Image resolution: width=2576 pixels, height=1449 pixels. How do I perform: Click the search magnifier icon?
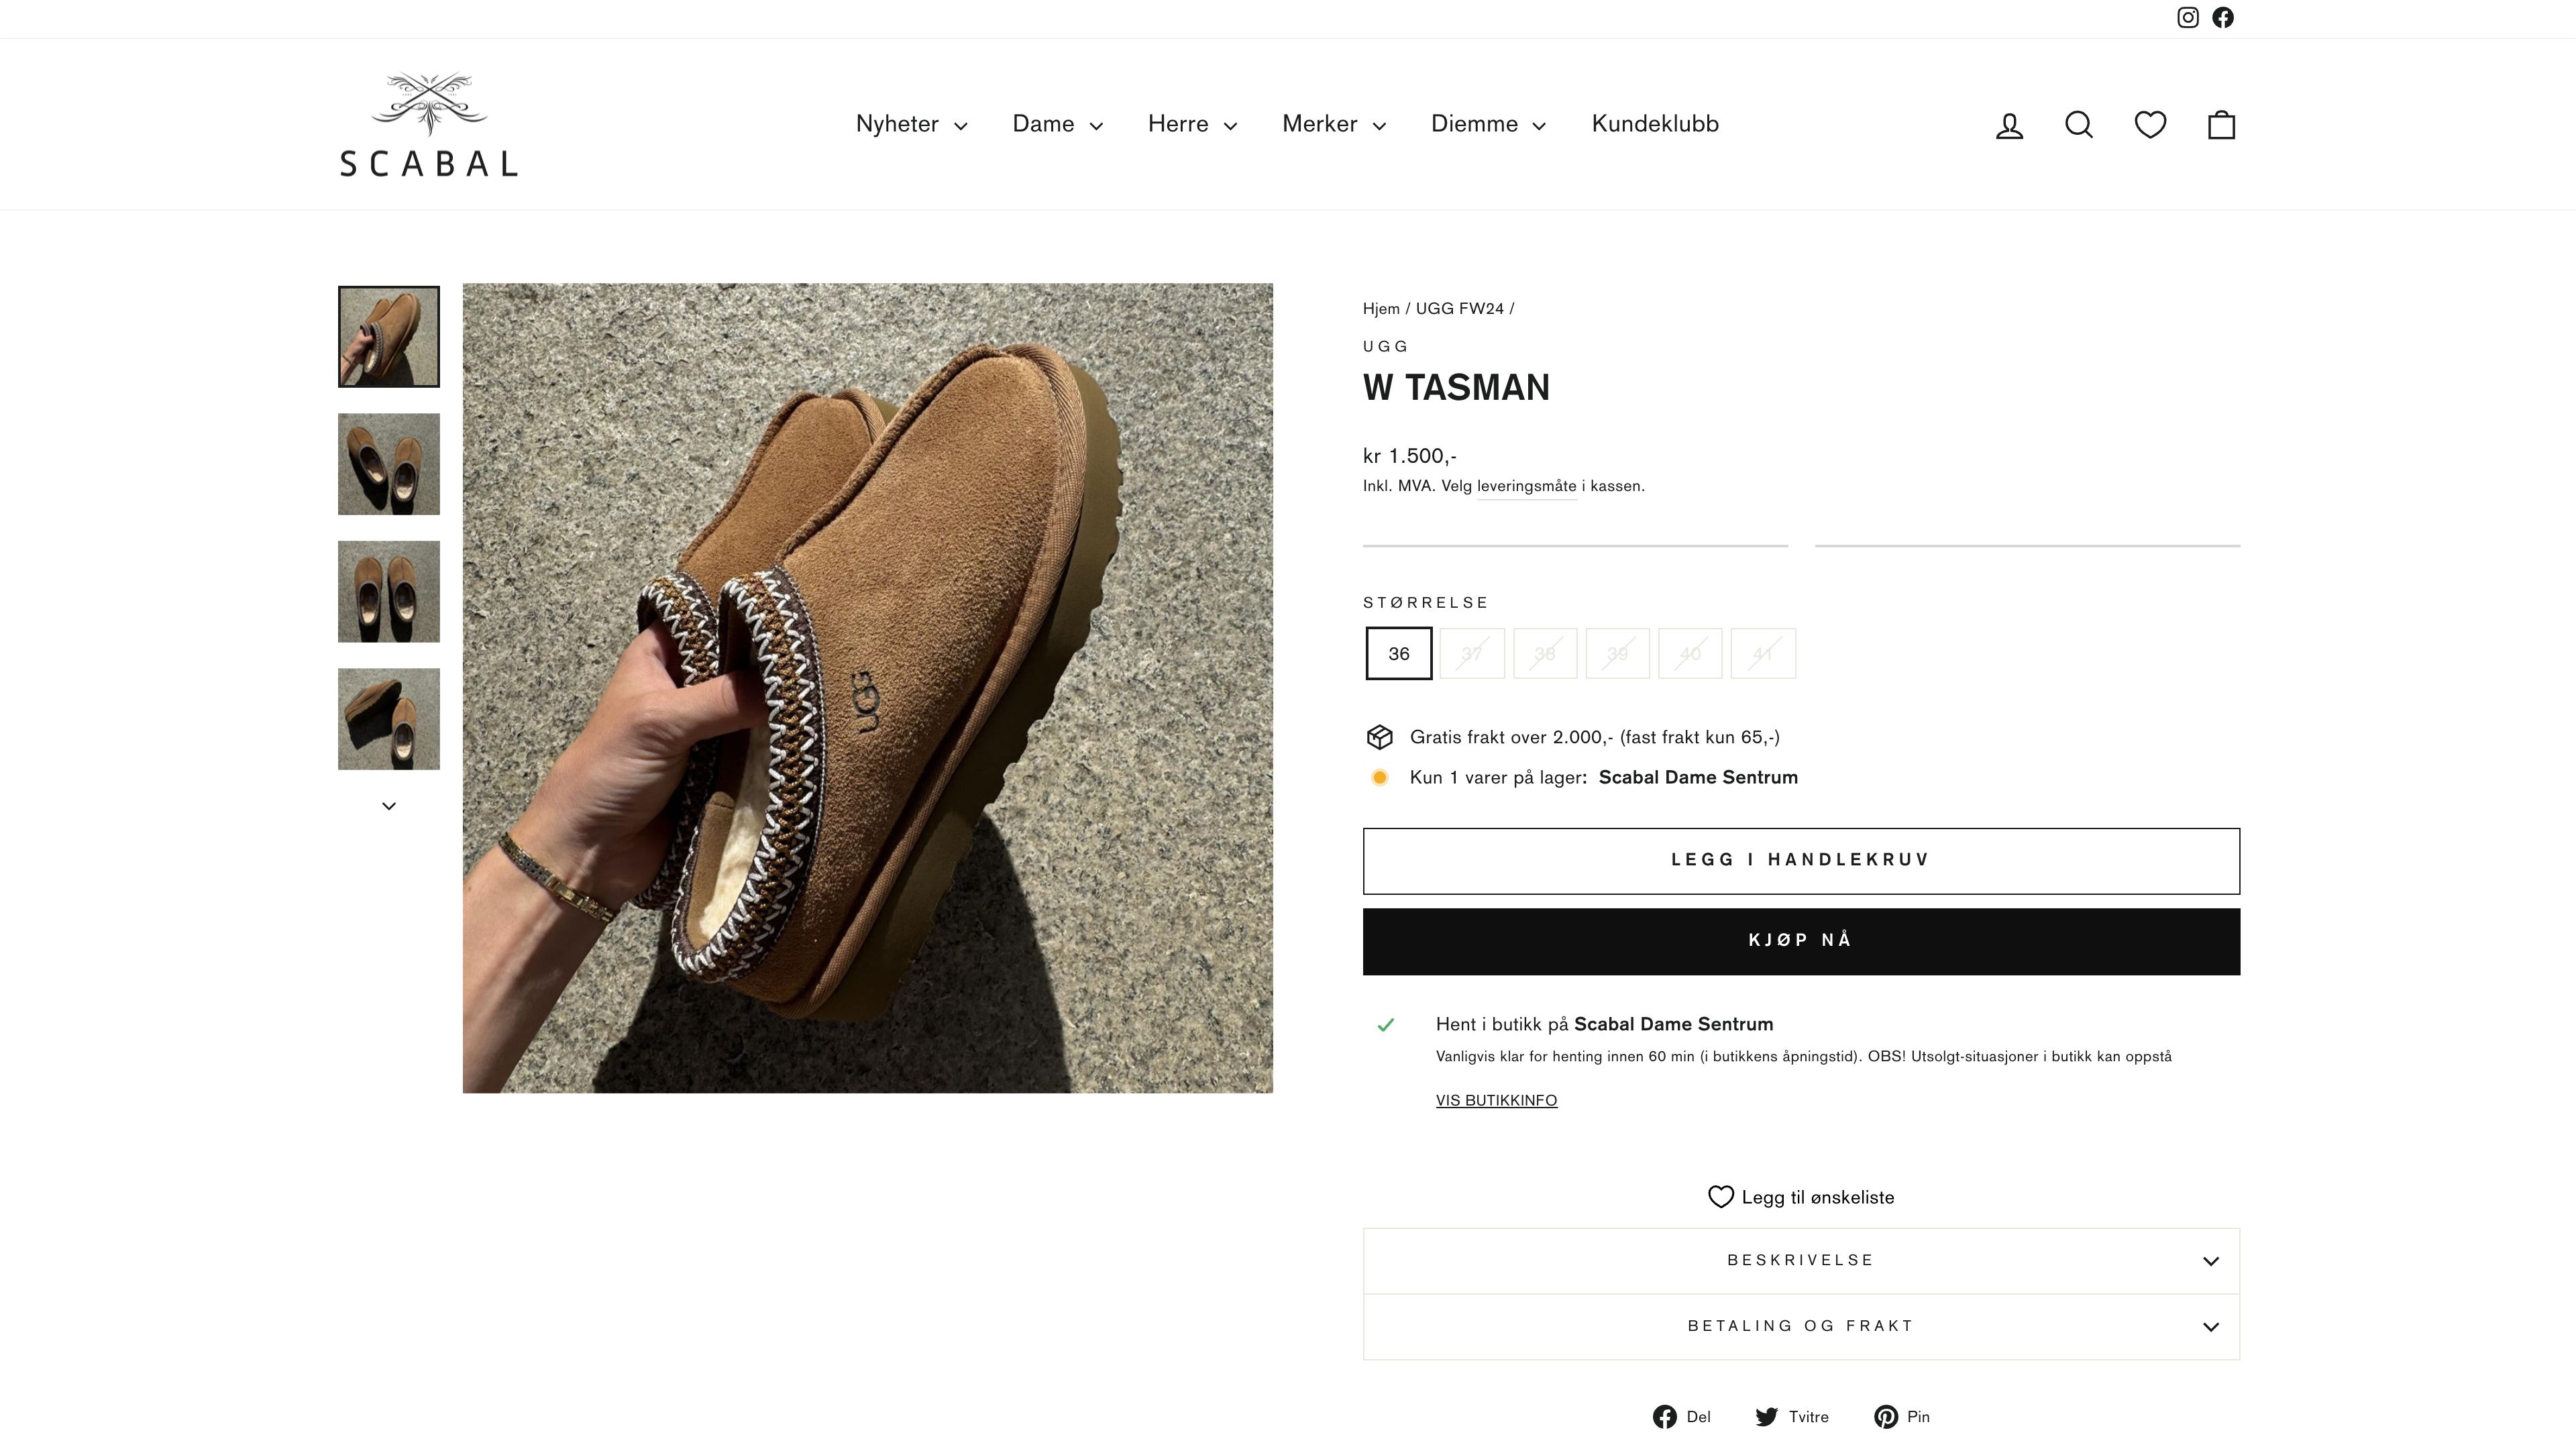pyautogui.click(x=2080, y=124)
